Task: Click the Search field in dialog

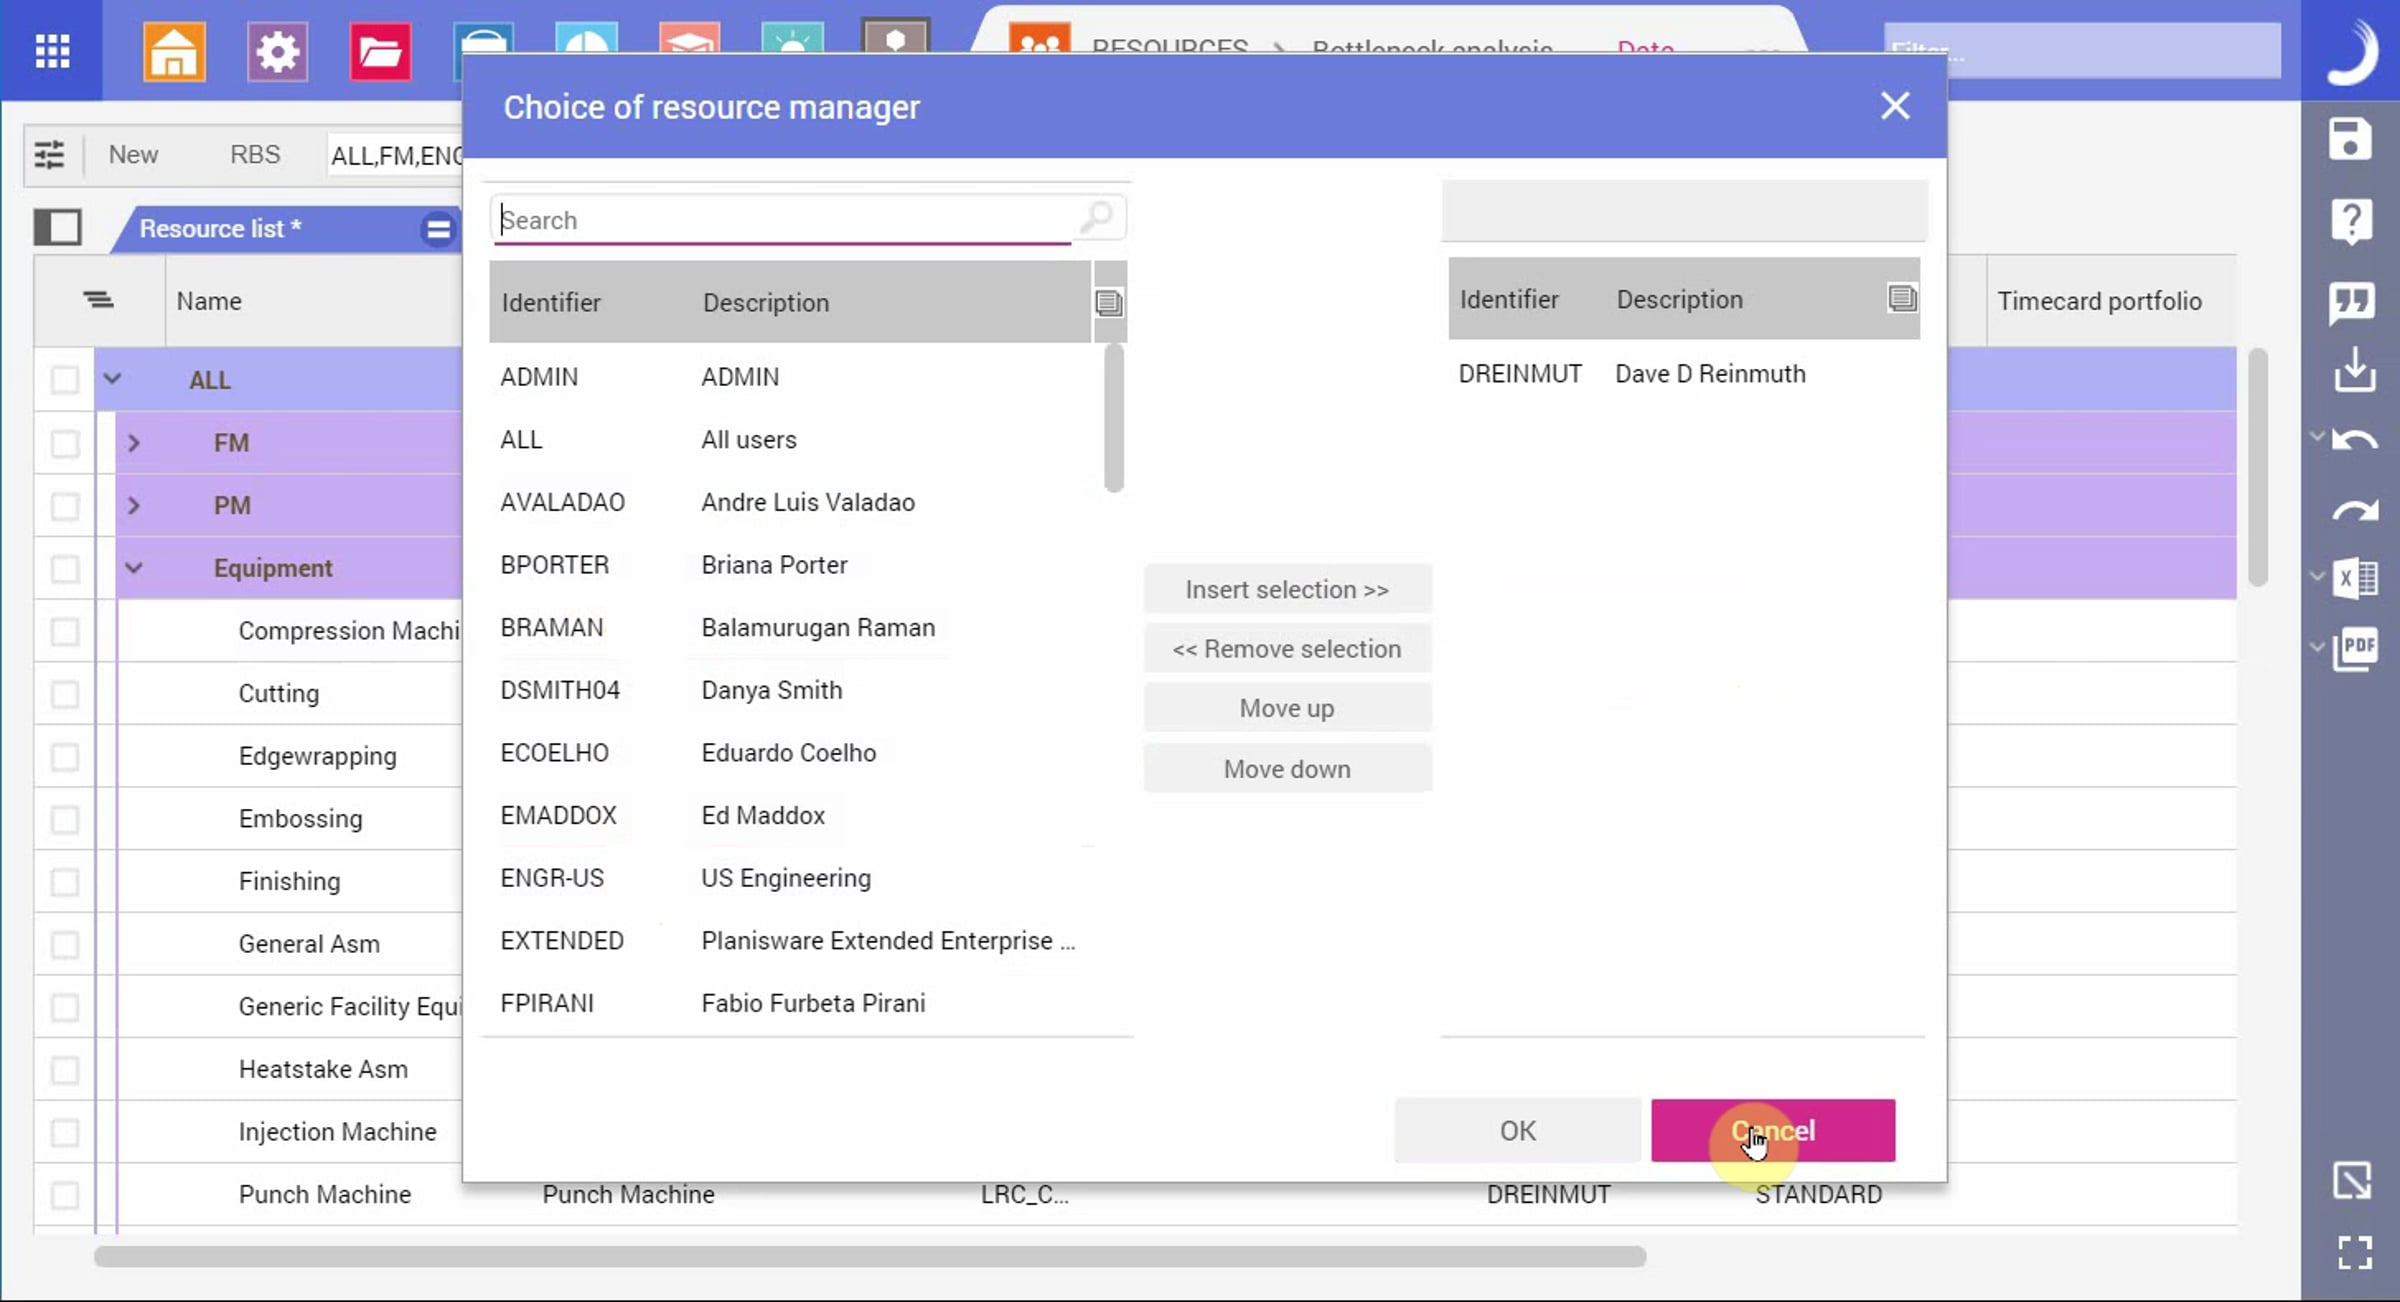Action: 785,220
